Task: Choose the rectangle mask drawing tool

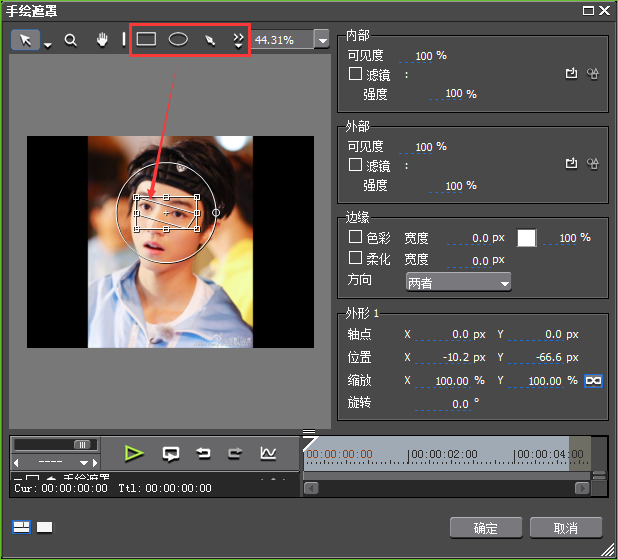Action: point(146,40)
